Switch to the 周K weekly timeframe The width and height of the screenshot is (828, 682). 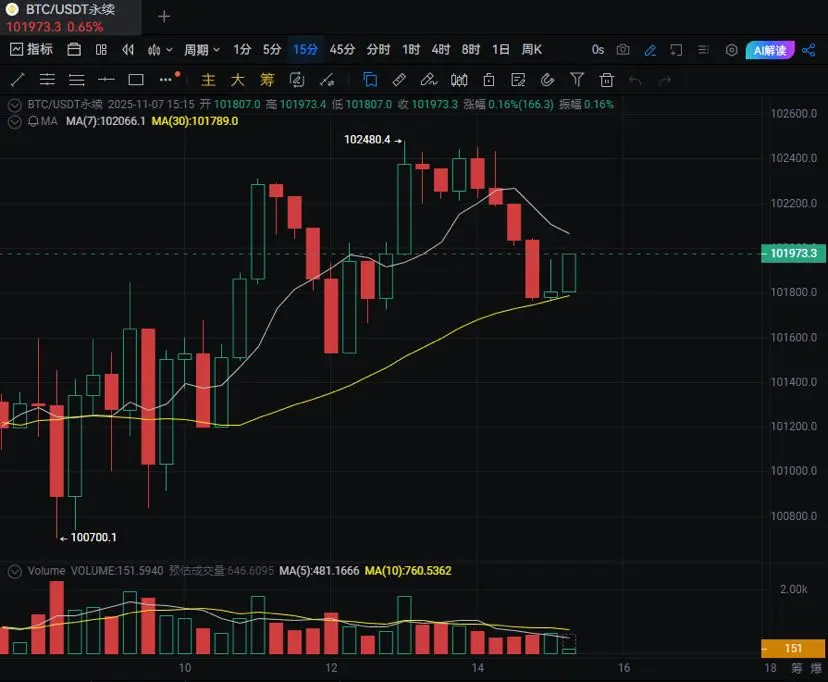coord(532,50)
